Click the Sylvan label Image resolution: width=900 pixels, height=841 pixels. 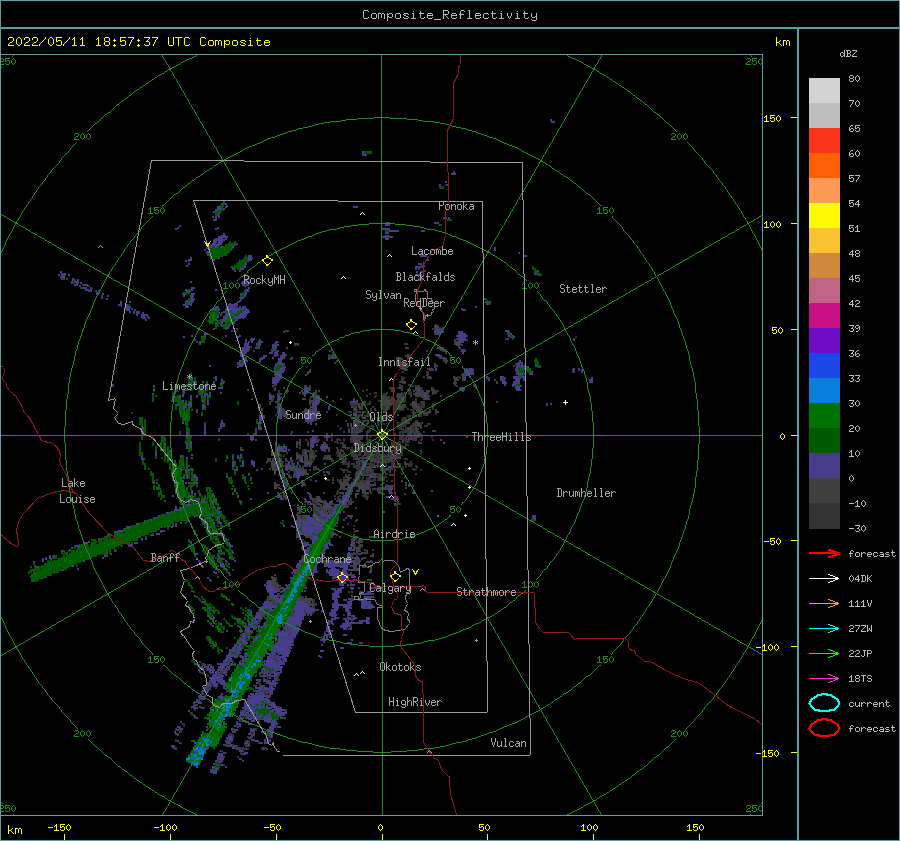point(383,295)
